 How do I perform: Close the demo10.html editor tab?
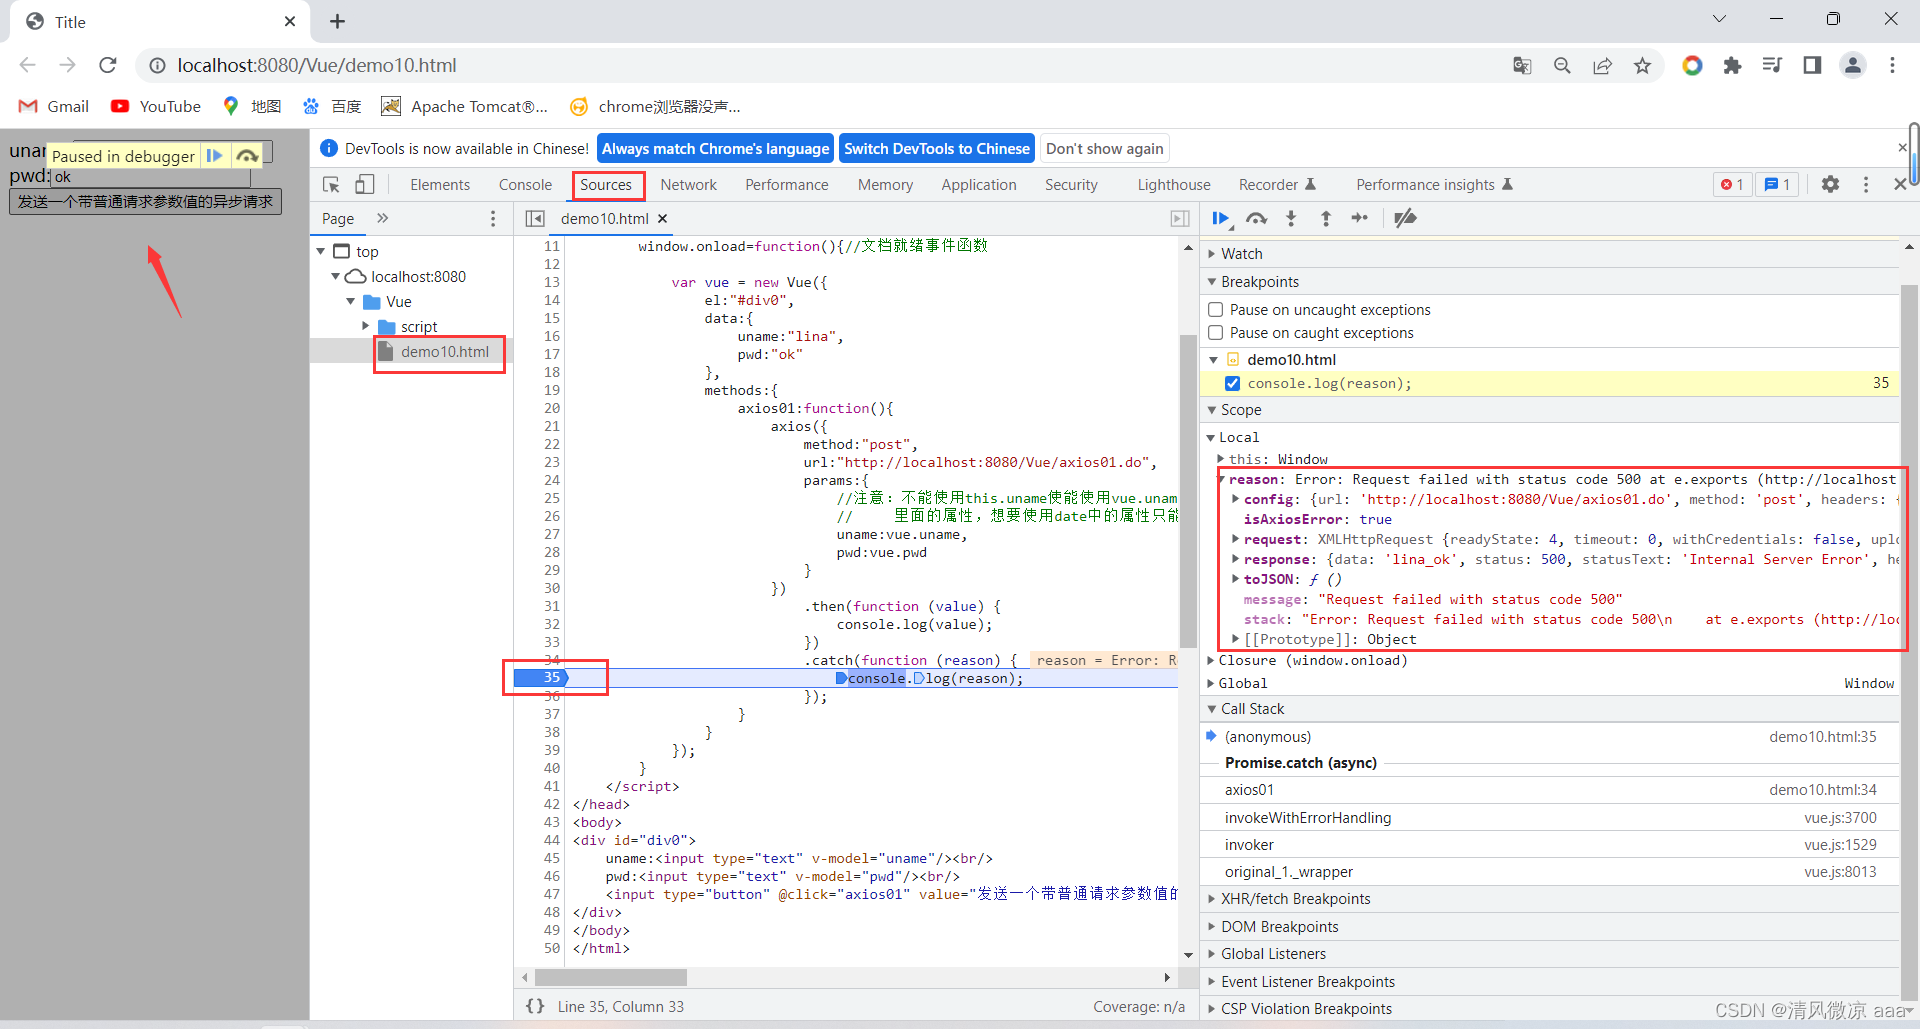click(662, 218)
